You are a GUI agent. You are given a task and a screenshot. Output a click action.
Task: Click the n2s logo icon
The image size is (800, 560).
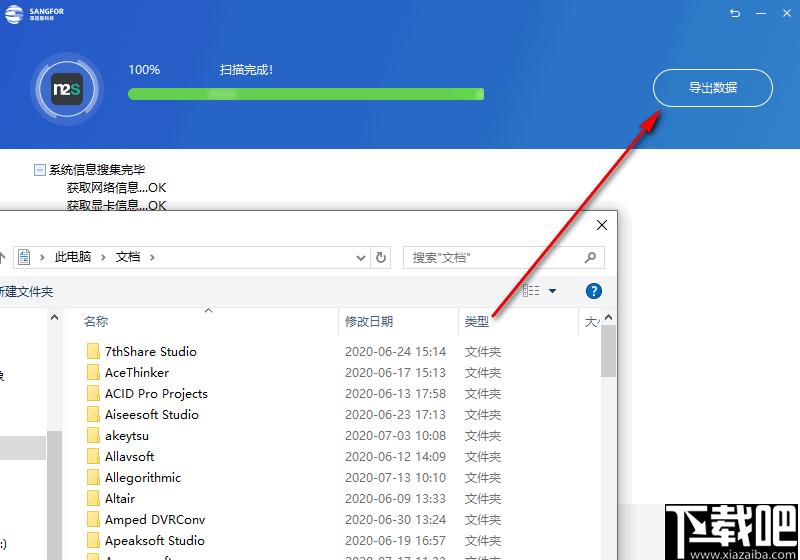[x=67, y=89]
